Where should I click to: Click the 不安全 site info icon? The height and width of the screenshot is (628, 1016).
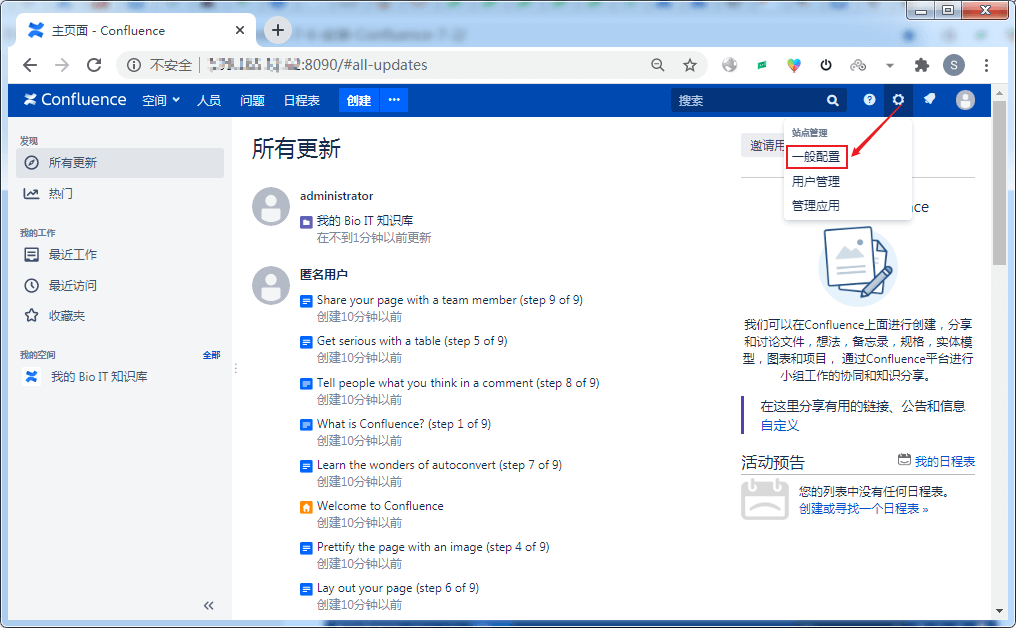134,65
